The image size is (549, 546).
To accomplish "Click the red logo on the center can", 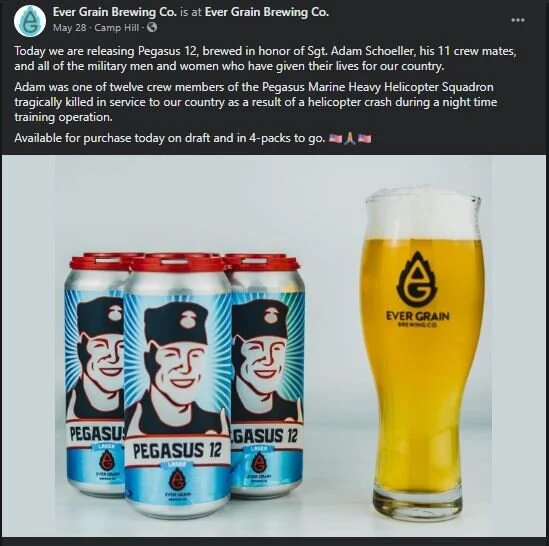I will point(177,479).
